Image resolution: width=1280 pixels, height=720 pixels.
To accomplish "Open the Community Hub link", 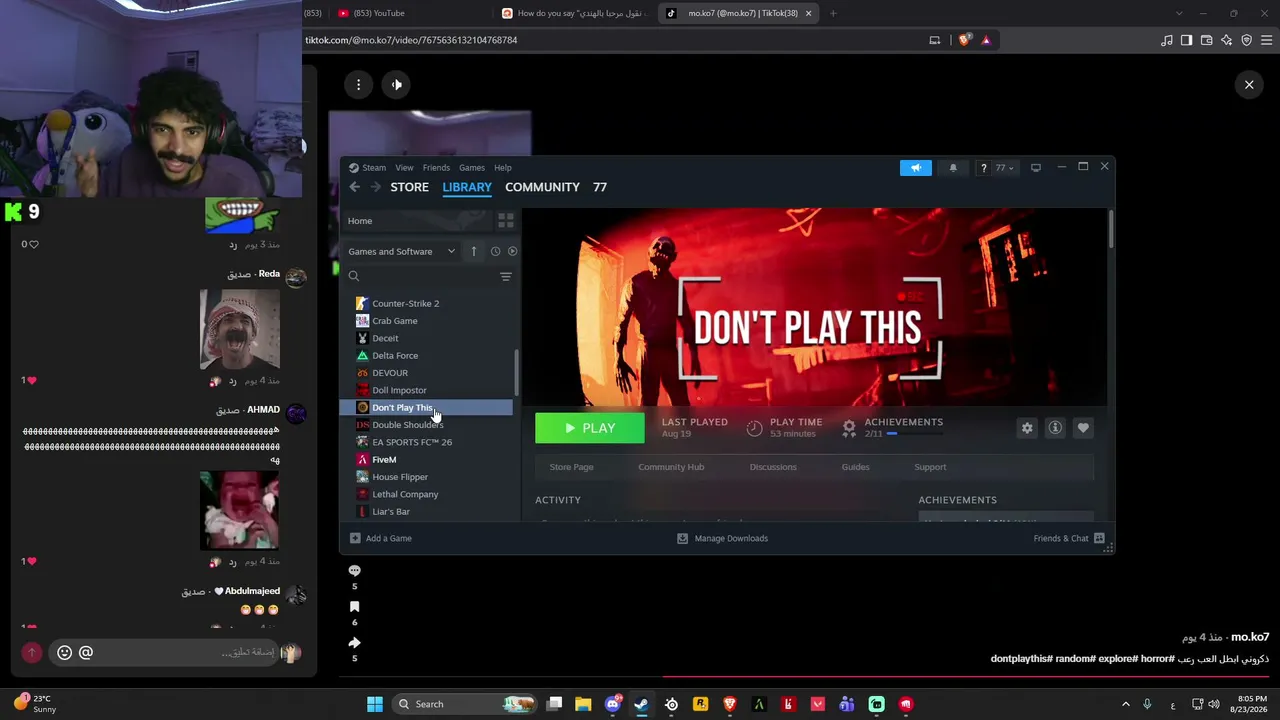I will tap(671, 467).
